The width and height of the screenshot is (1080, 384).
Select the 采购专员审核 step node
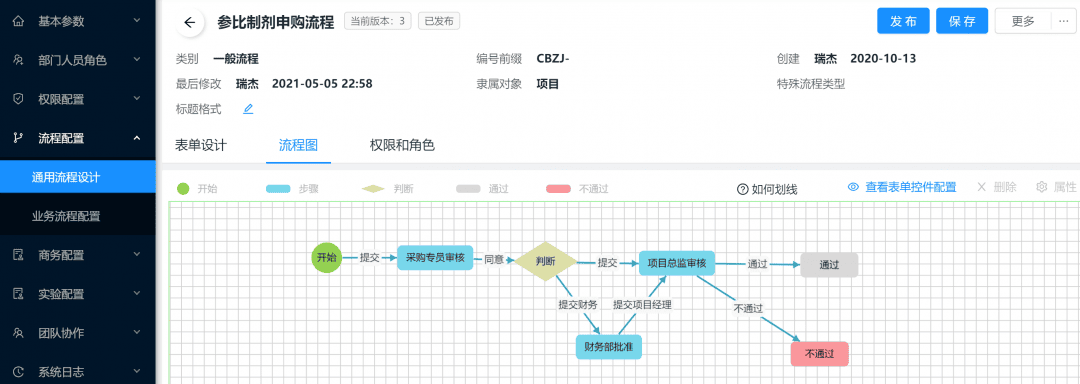[x=435, y=258]
